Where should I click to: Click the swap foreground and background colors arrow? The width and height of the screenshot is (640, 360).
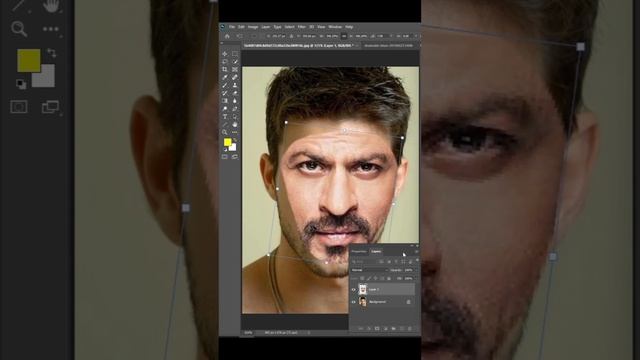235,140
